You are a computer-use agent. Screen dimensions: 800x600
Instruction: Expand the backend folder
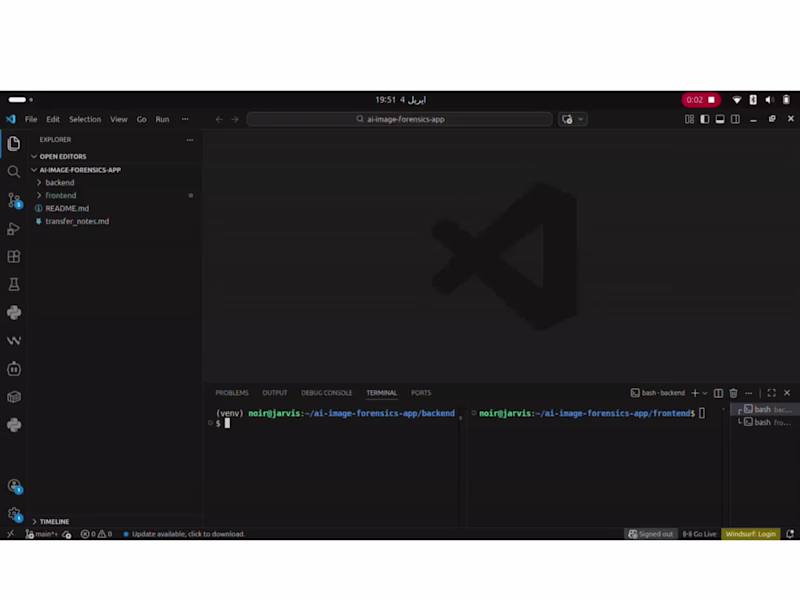point(60,183)
